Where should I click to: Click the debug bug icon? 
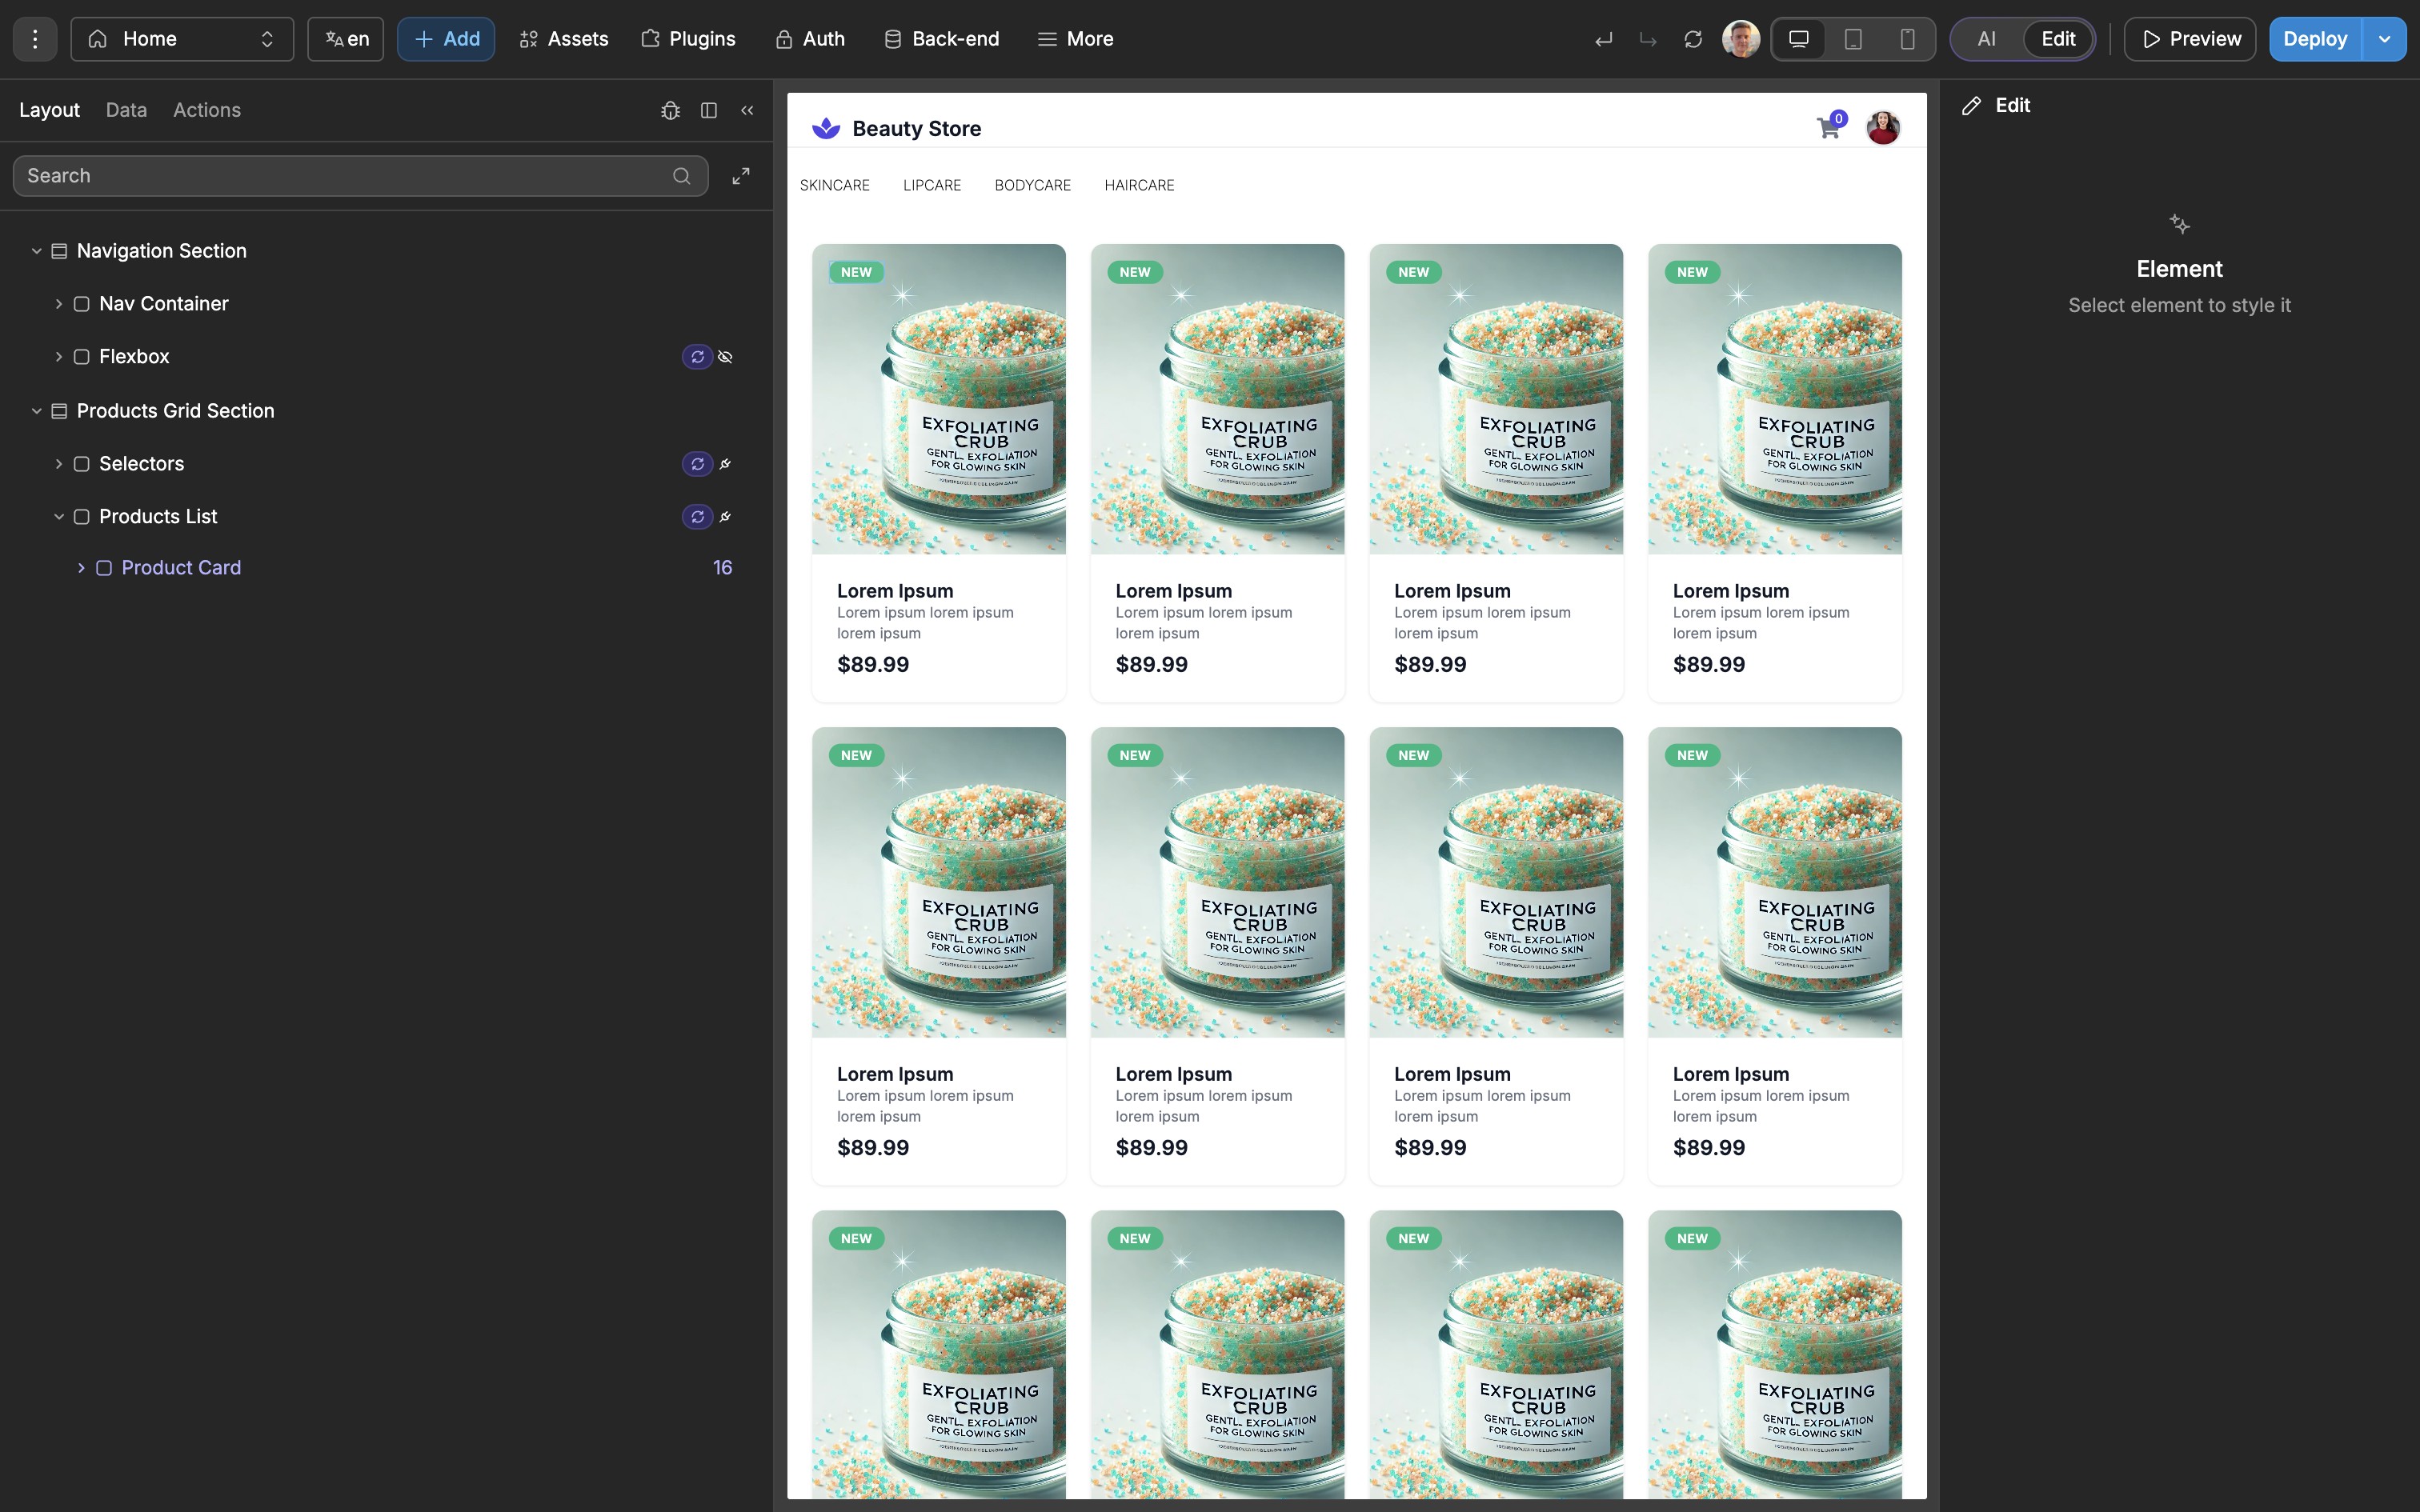point(670,110)
